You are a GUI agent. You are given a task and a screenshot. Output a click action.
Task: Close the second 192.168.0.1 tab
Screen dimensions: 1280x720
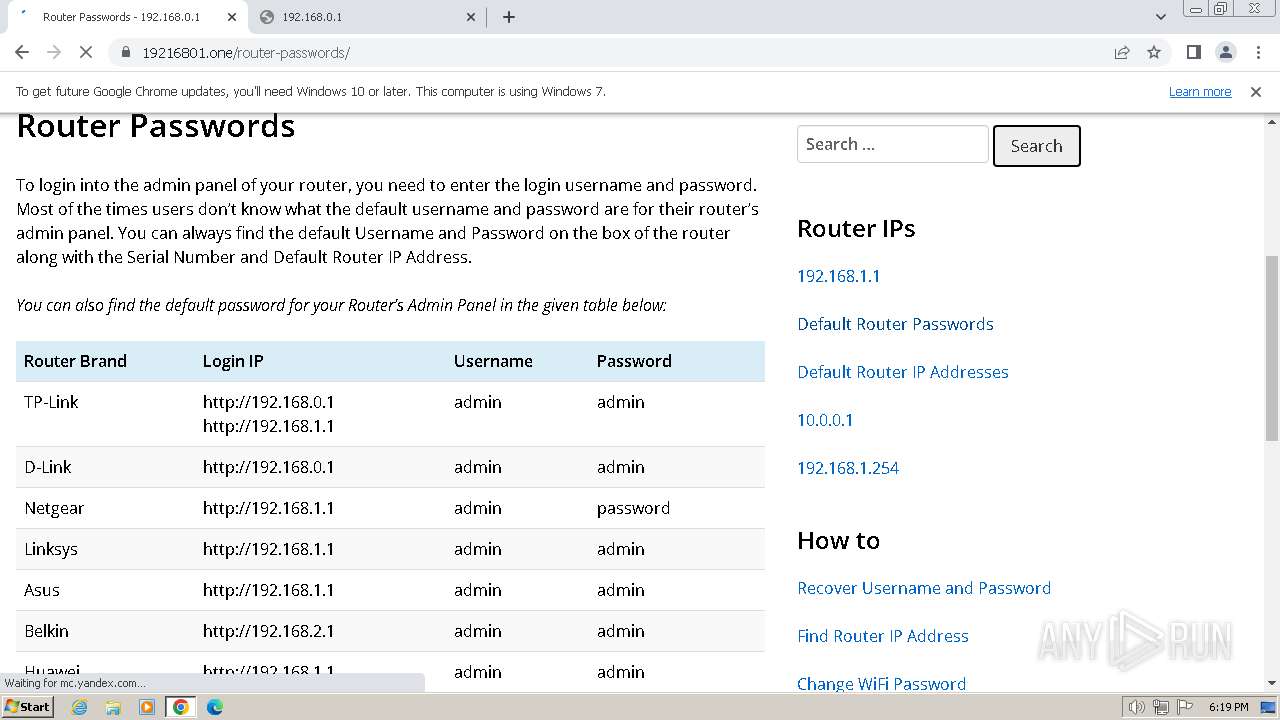pyautogui.click(x=472, y=17)
